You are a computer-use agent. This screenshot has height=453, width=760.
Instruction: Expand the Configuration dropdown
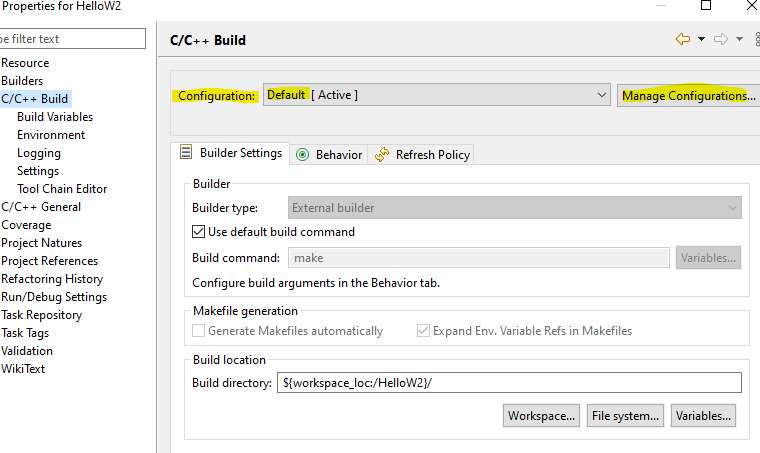click(436, 95)
